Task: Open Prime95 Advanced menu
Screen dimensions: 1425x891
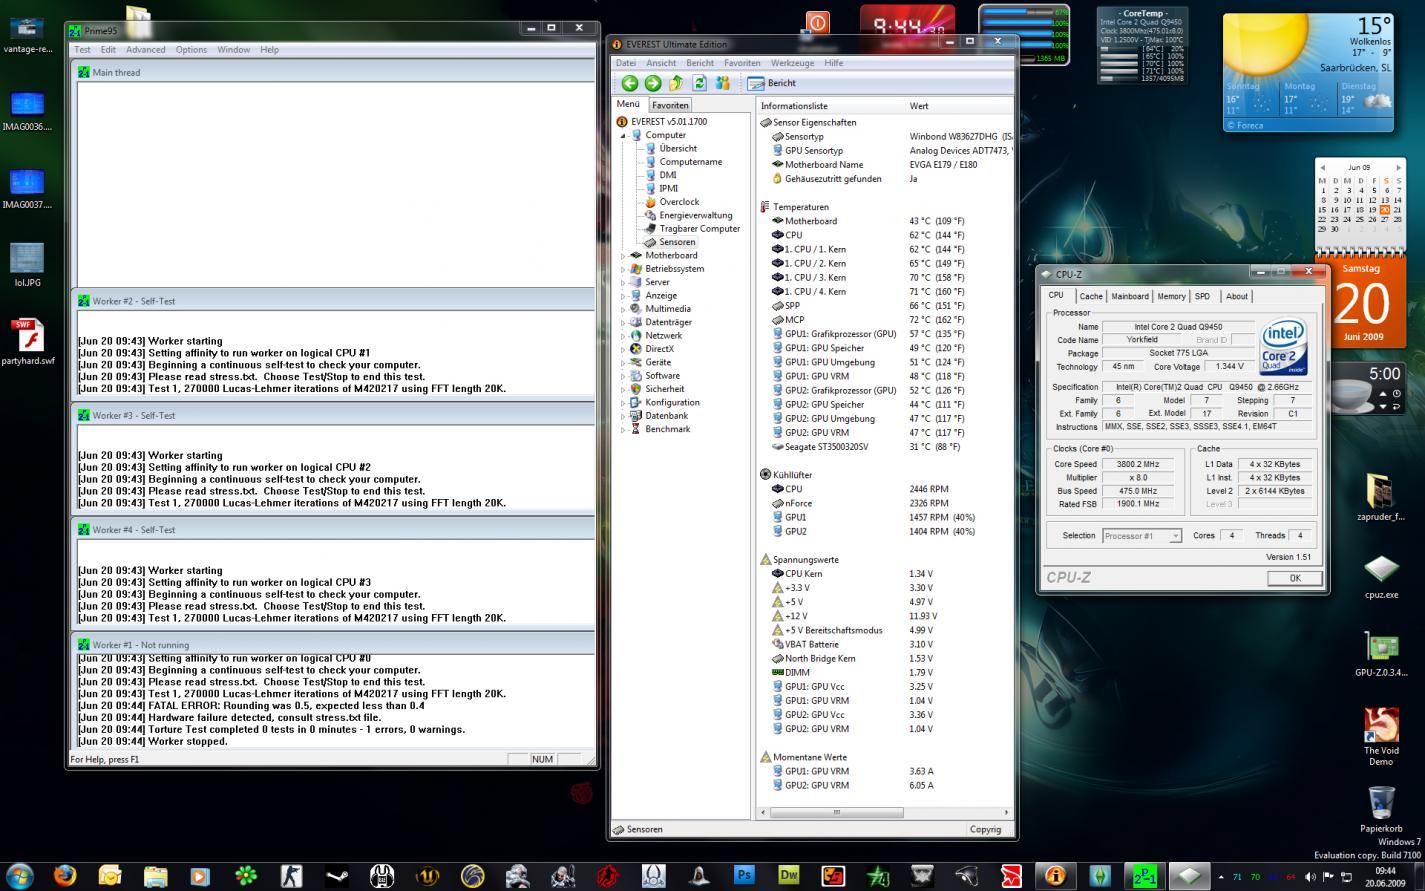Action: tap(145, 49)
